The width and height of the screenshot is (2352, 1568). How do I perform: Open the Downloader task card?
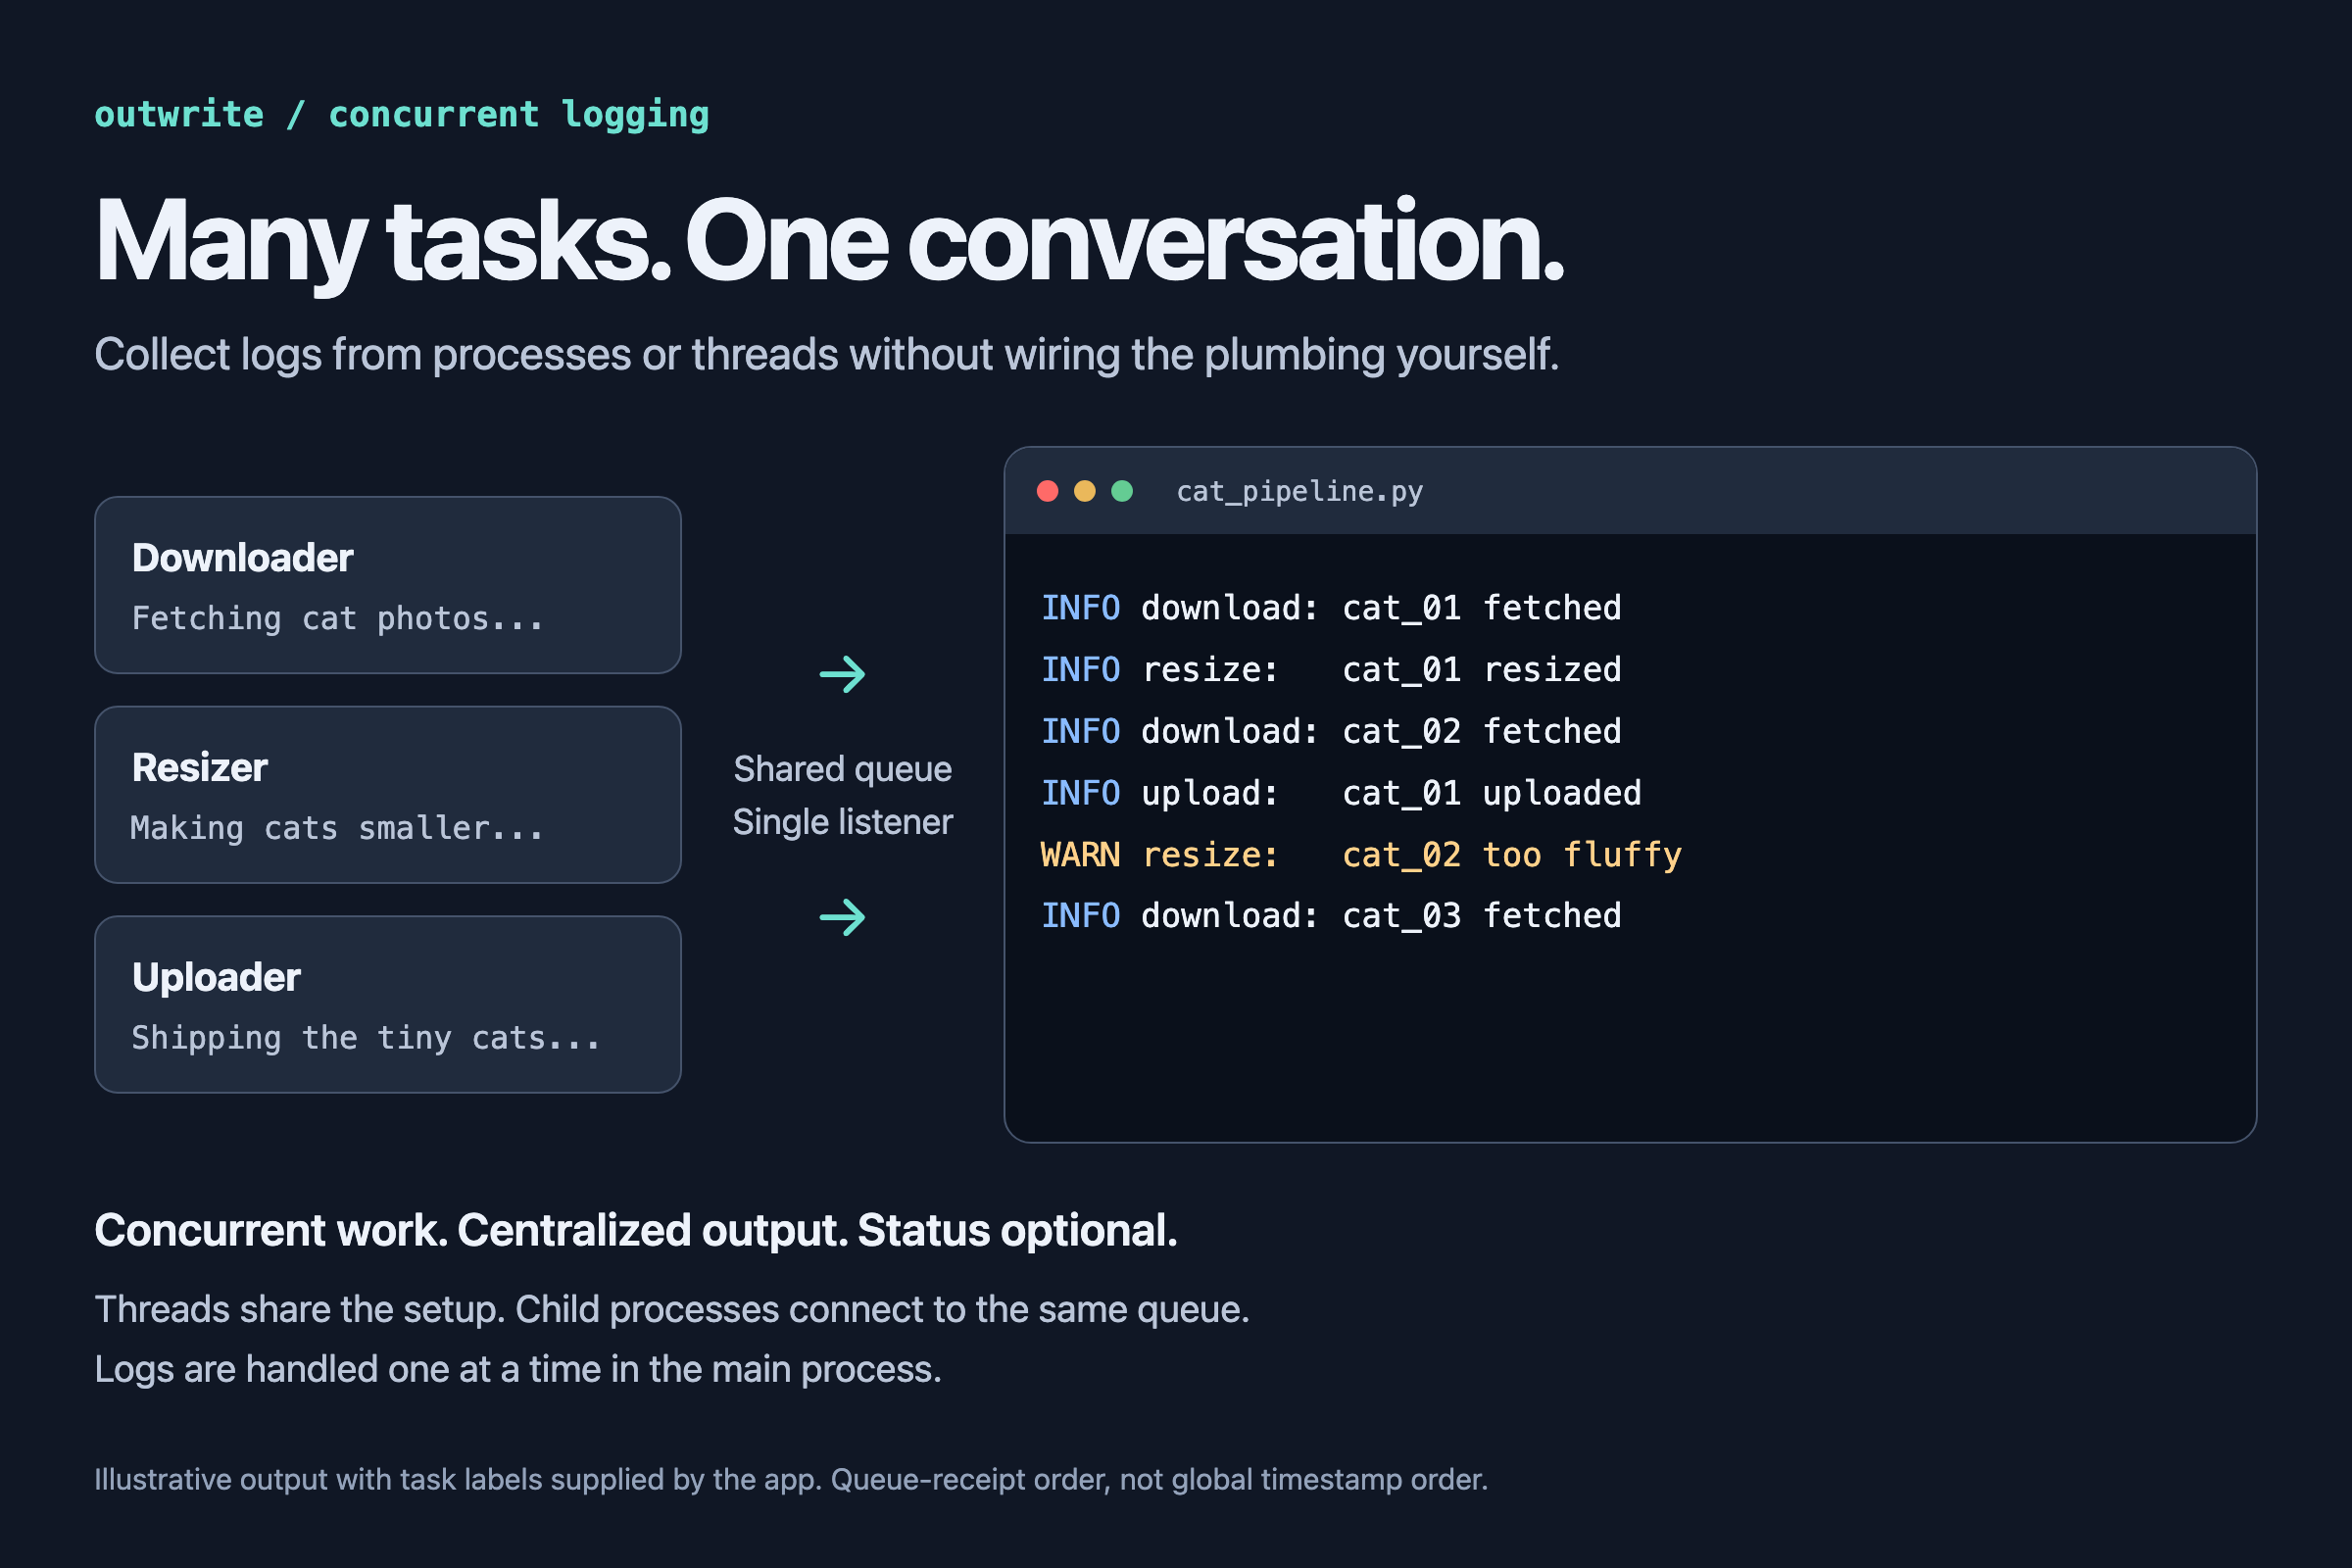388,585
